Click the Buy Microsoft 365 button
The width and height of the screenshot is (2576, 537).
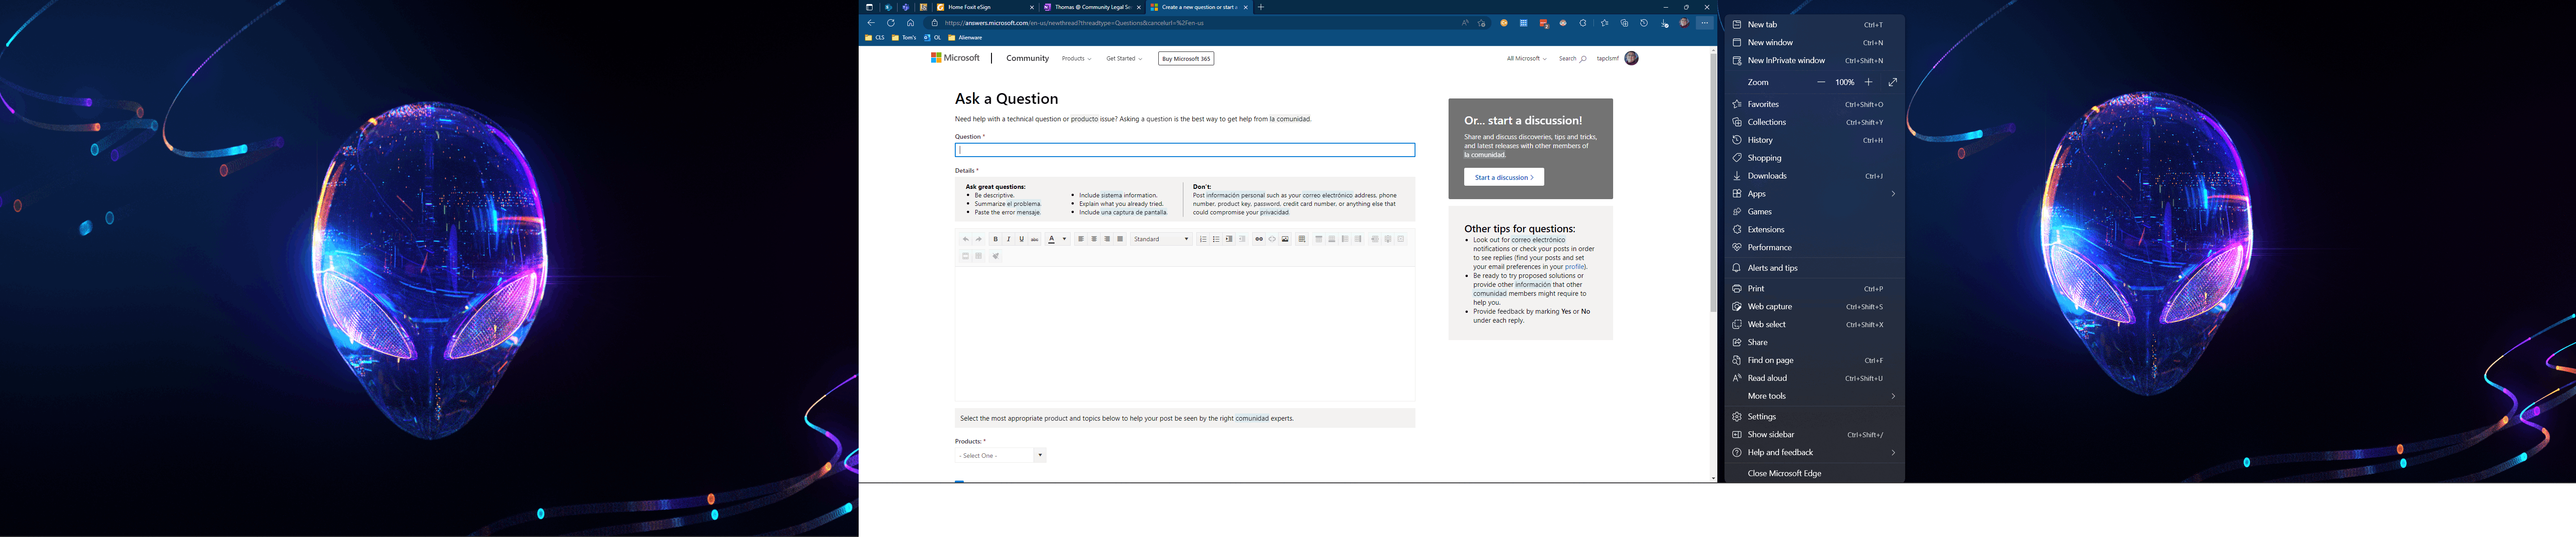click(1185, 58)
